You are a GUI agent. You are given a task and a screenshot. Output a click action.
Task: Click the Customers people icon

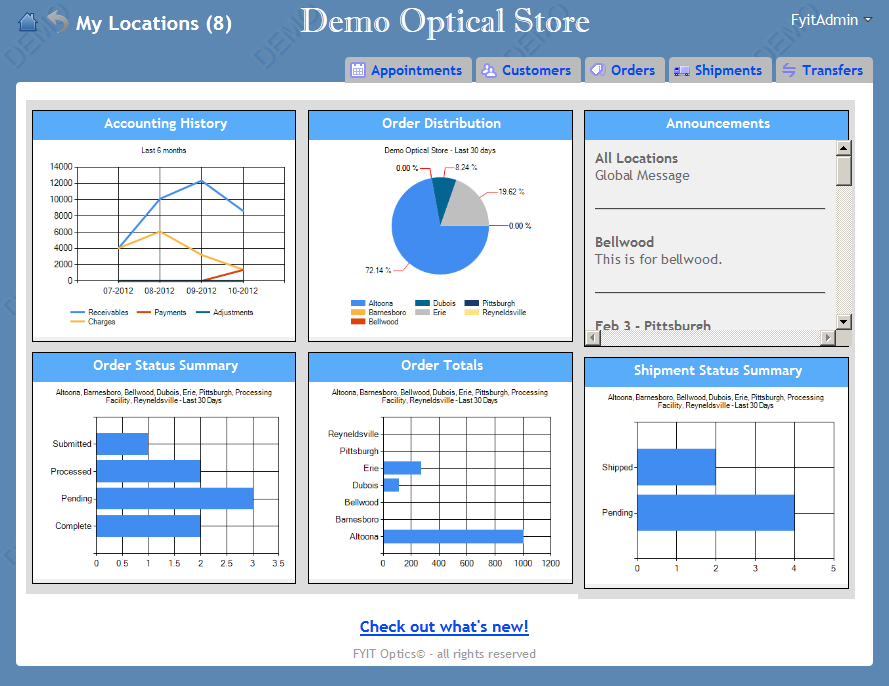[488, 70]
